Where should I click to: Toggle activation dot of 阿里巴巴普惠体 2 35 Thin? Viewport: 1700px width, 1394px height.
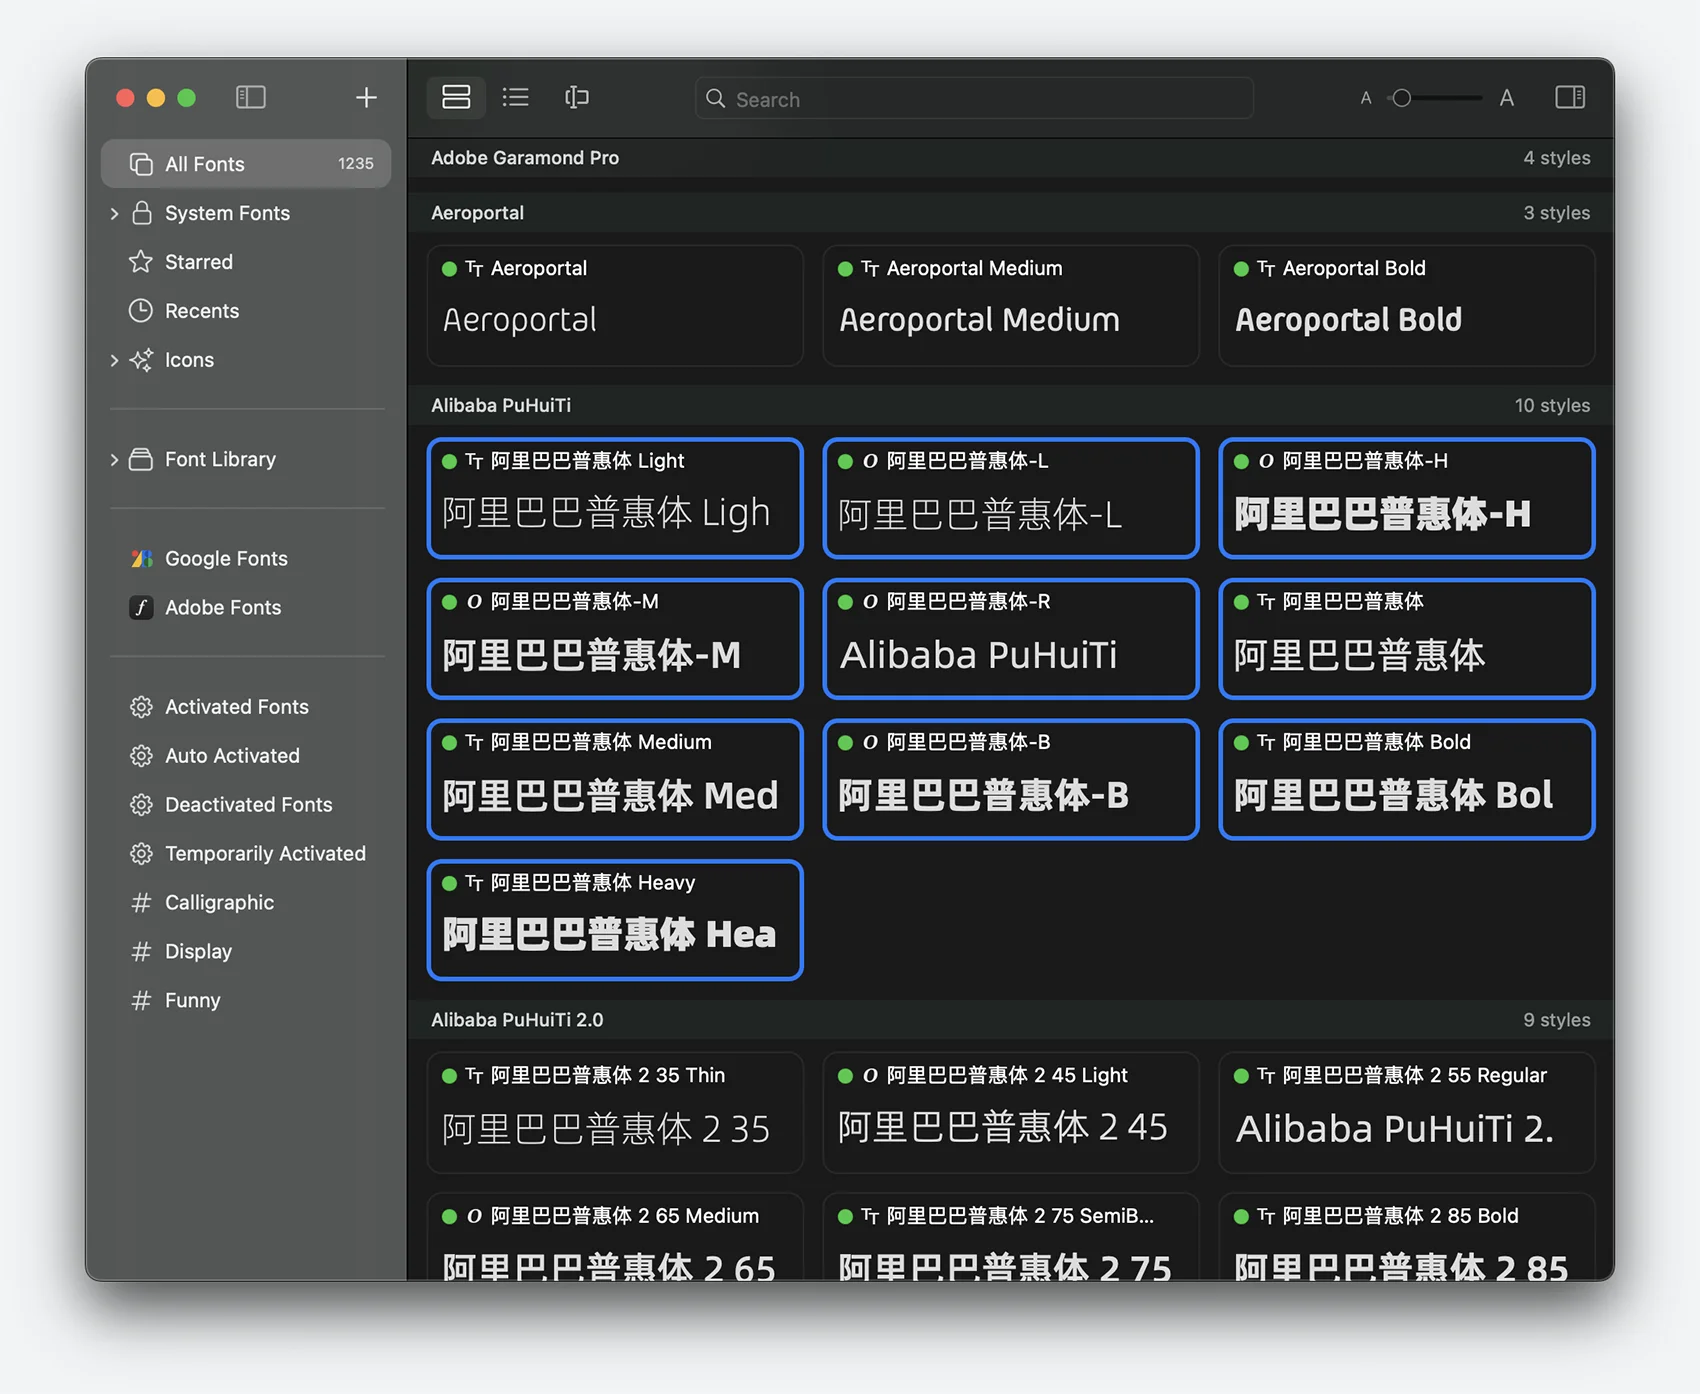point(449,1076)
